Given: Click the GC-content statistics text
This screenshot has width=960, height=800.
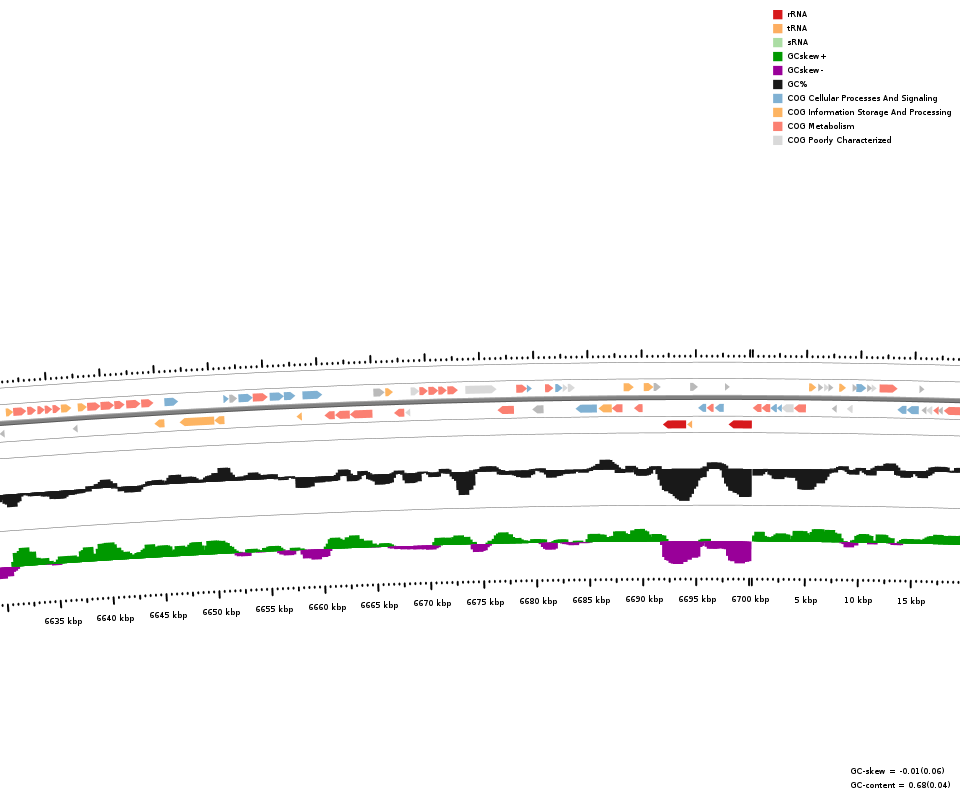Looking at the screenshot, I should tap(900, 785).
